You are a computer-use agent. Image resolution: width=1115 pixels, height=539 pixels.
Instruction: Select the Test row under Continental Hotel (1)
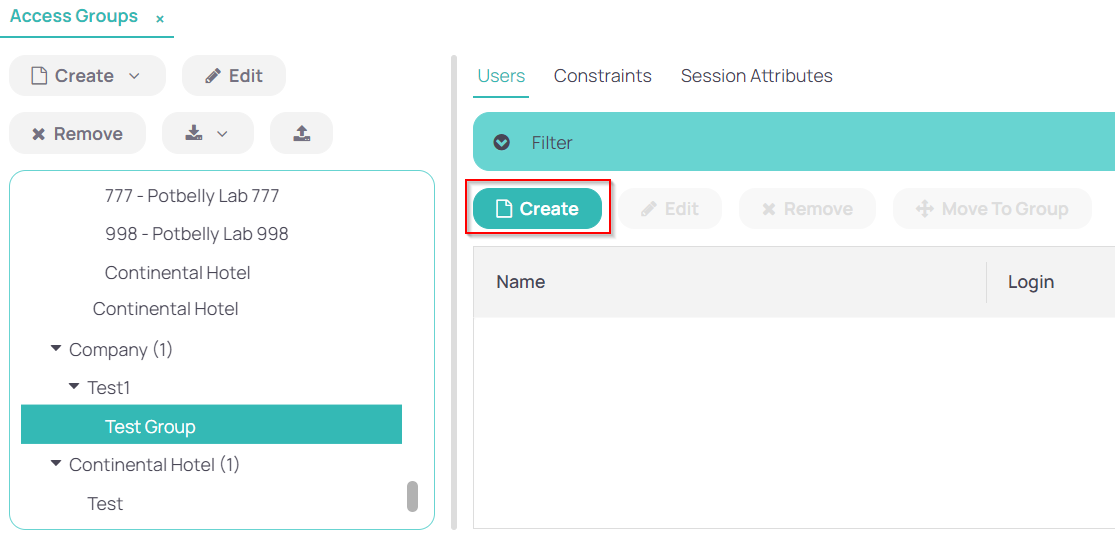pyautogui.click(x=105, y=504)
